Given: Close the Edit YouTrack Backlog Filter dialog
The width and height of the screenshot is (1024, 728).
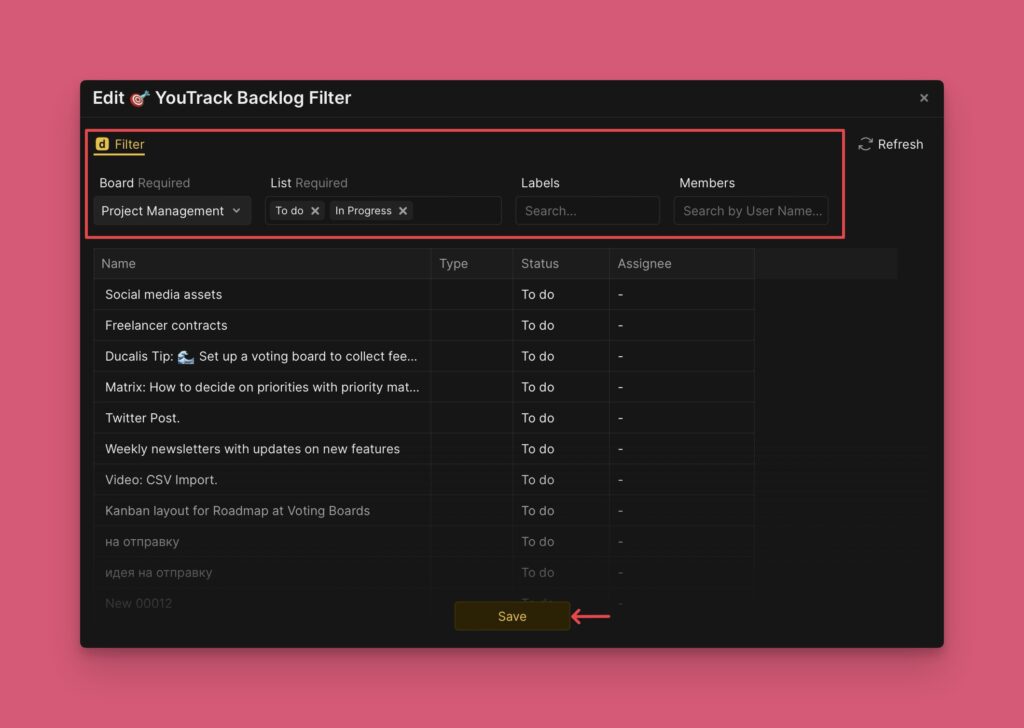Looking at the screenshot, I should click(924, 98).
